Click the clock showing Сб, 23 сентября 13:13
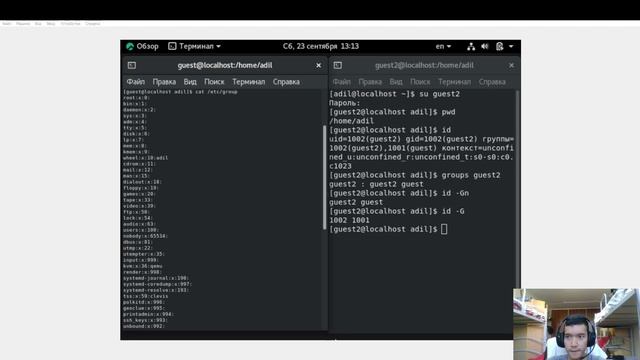 tap(321, 47)
